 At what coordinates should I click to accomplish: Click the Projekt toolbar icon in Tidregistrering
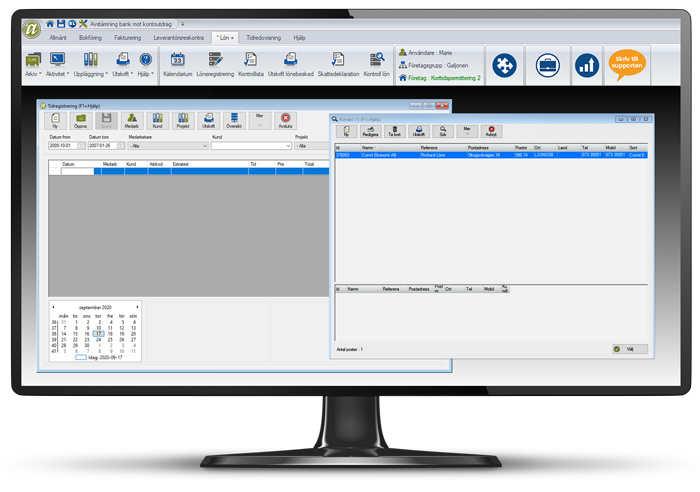183,121
